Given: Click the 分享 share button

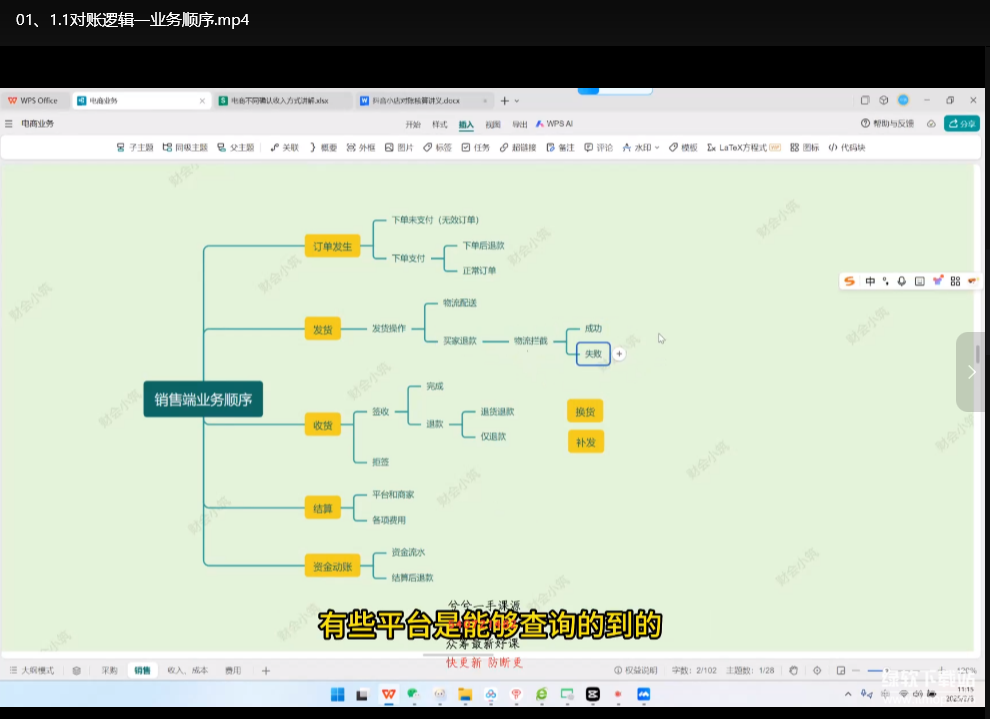Looking at the screenshot, I should pyautogui.click(x=962, y=124).
